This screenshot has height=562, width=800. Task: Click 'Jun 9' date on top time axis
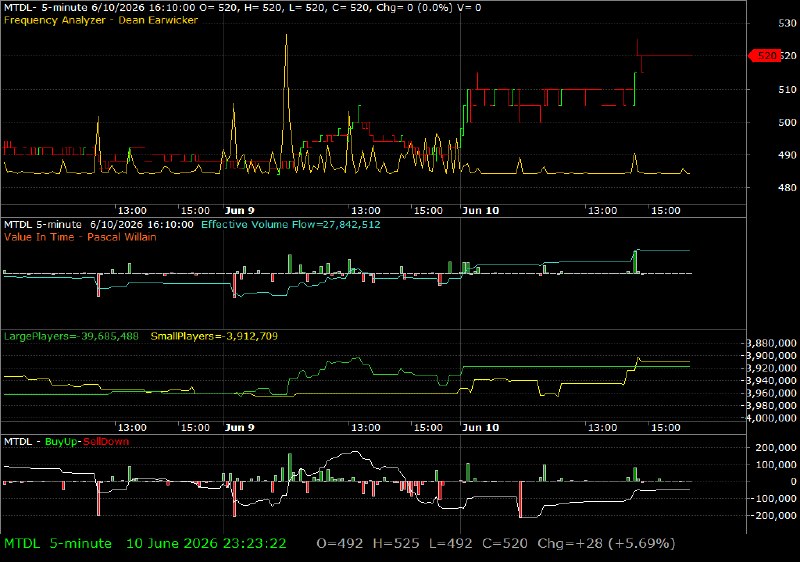pyautogui.click(x=239, y=211)
